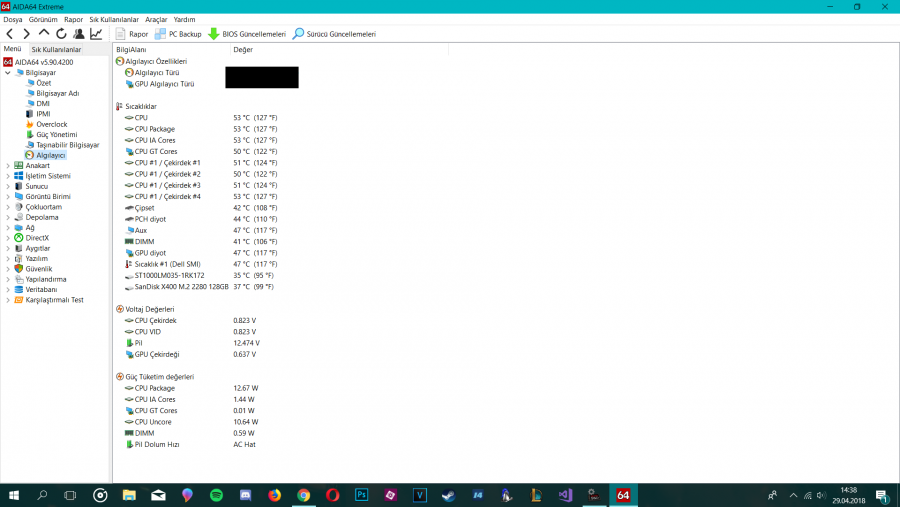This screenshot has height=507, width=900.
Task: Open the Rapor menu in the menu bar
Action: pyautogui.click(x=73, y=20)
